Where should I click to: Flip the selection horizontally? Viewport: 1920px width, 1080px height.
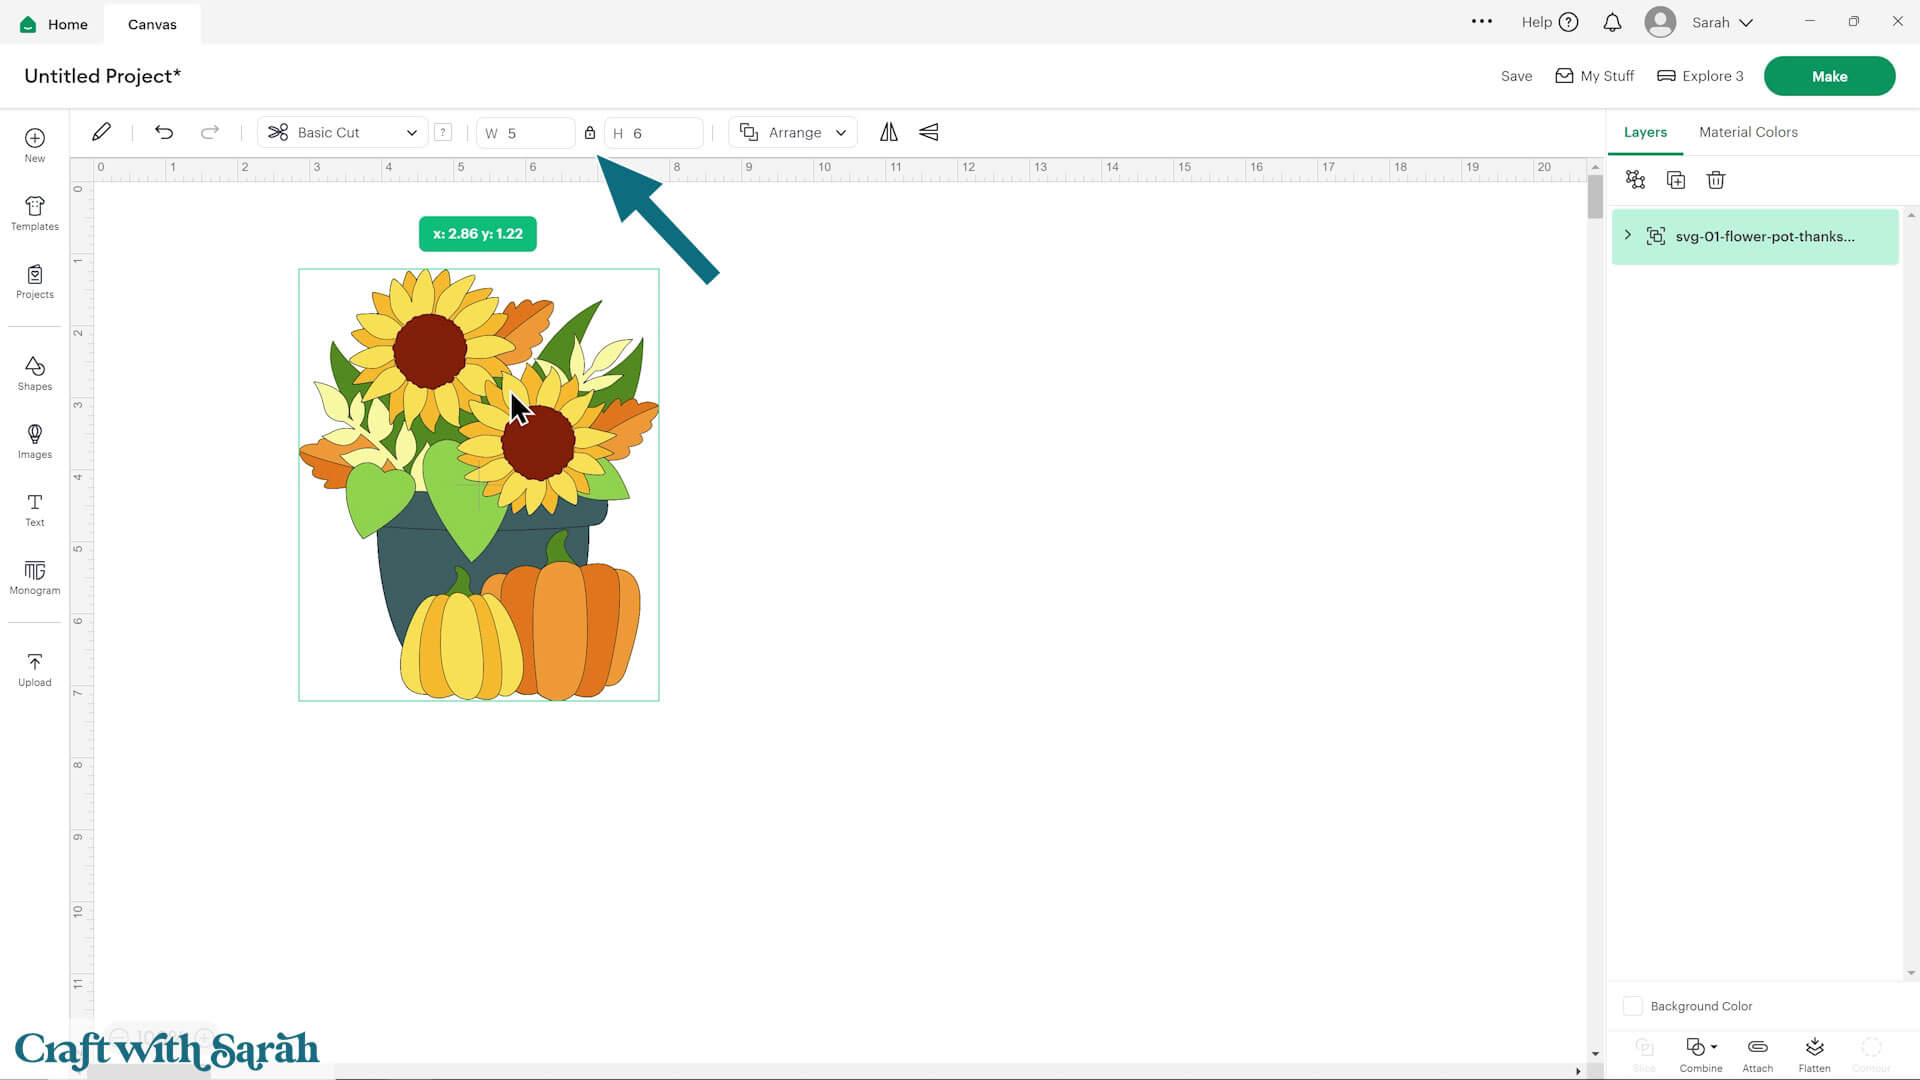[888, 132]
